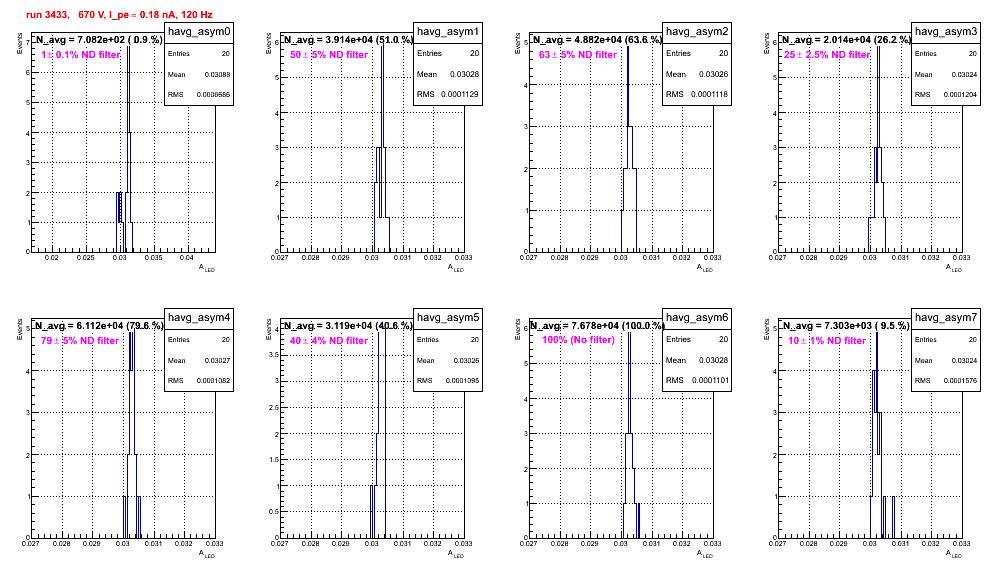The width and height of the screenshot is (996, 572).
Task: Click Entries 20 row in havg_asym2 box
Action: tap(697, 53)
